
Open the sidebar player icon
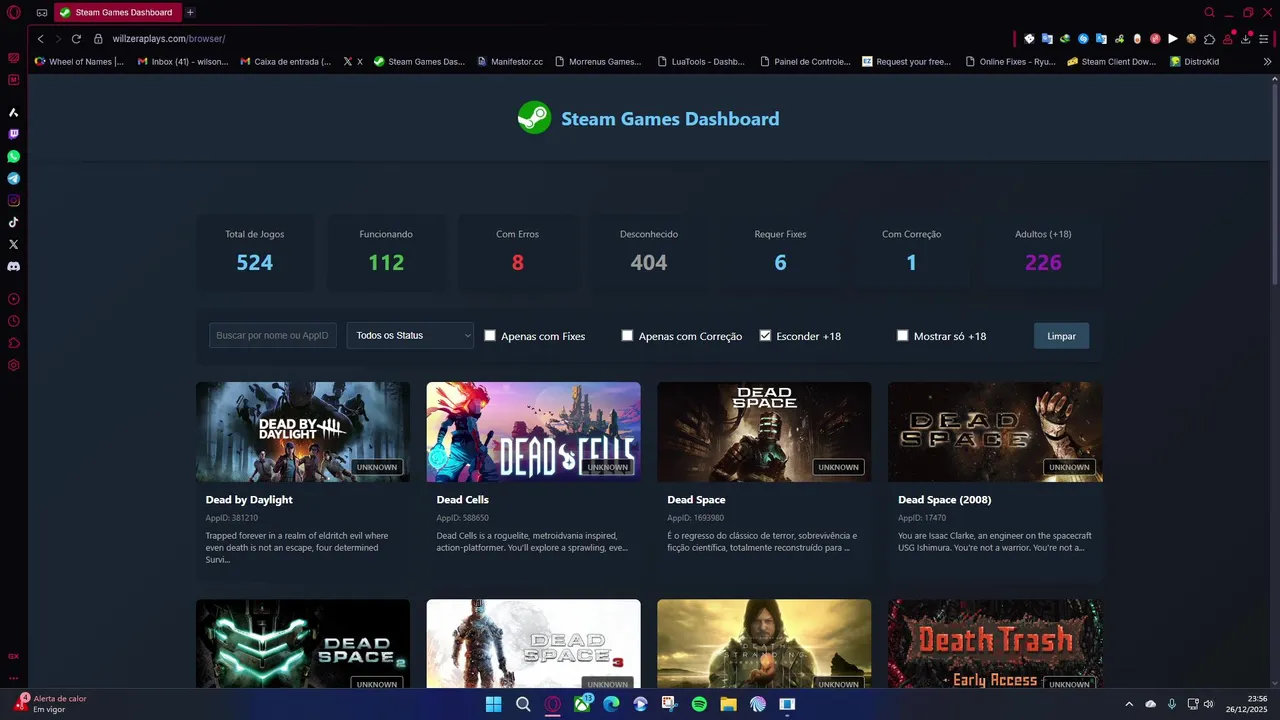(14, 299)
